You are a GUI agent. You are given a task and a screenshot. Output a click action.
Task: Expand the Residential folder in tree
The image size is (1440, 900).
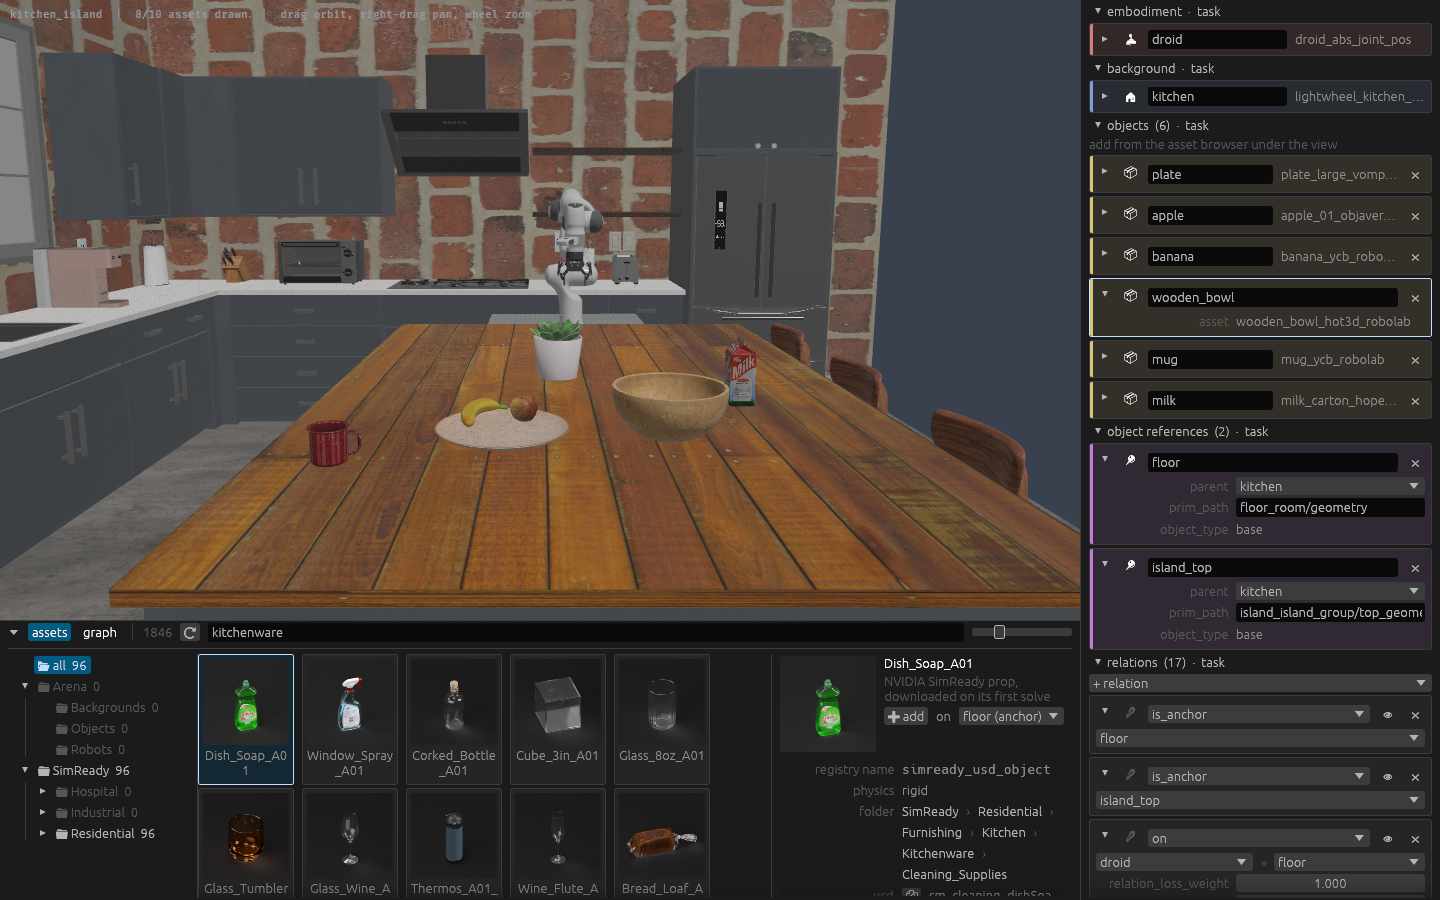tap(43, 833)
